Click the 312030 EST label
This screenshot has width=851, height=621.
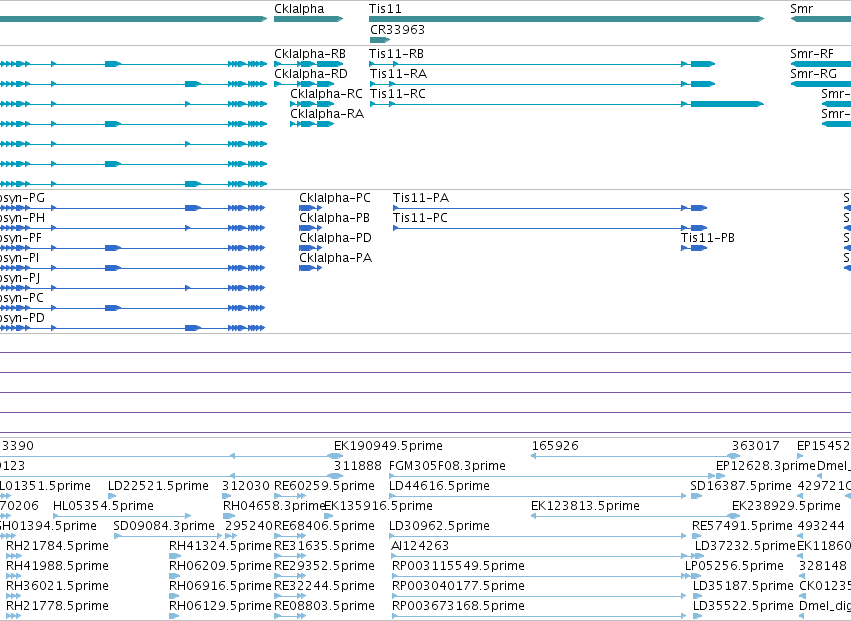click(x=246, y=486)
